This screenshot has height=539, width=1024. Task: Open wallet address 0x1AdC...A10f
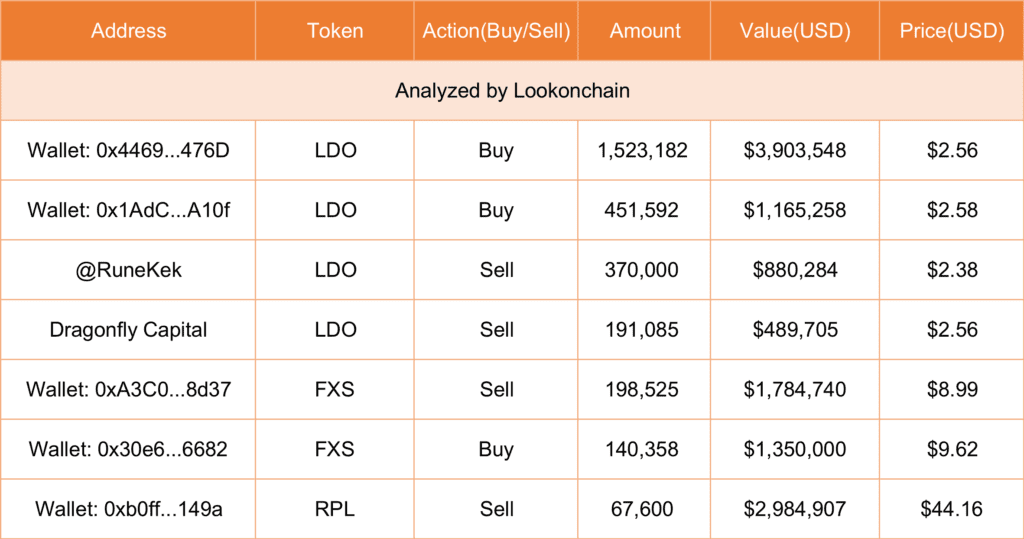pyautogui.click(x=128, y=211)
